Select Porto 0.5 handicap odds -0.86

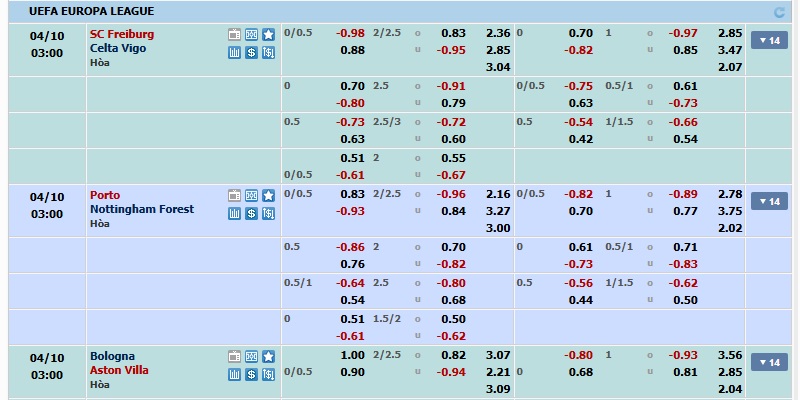pyautogui.click(x=351, y=247)
